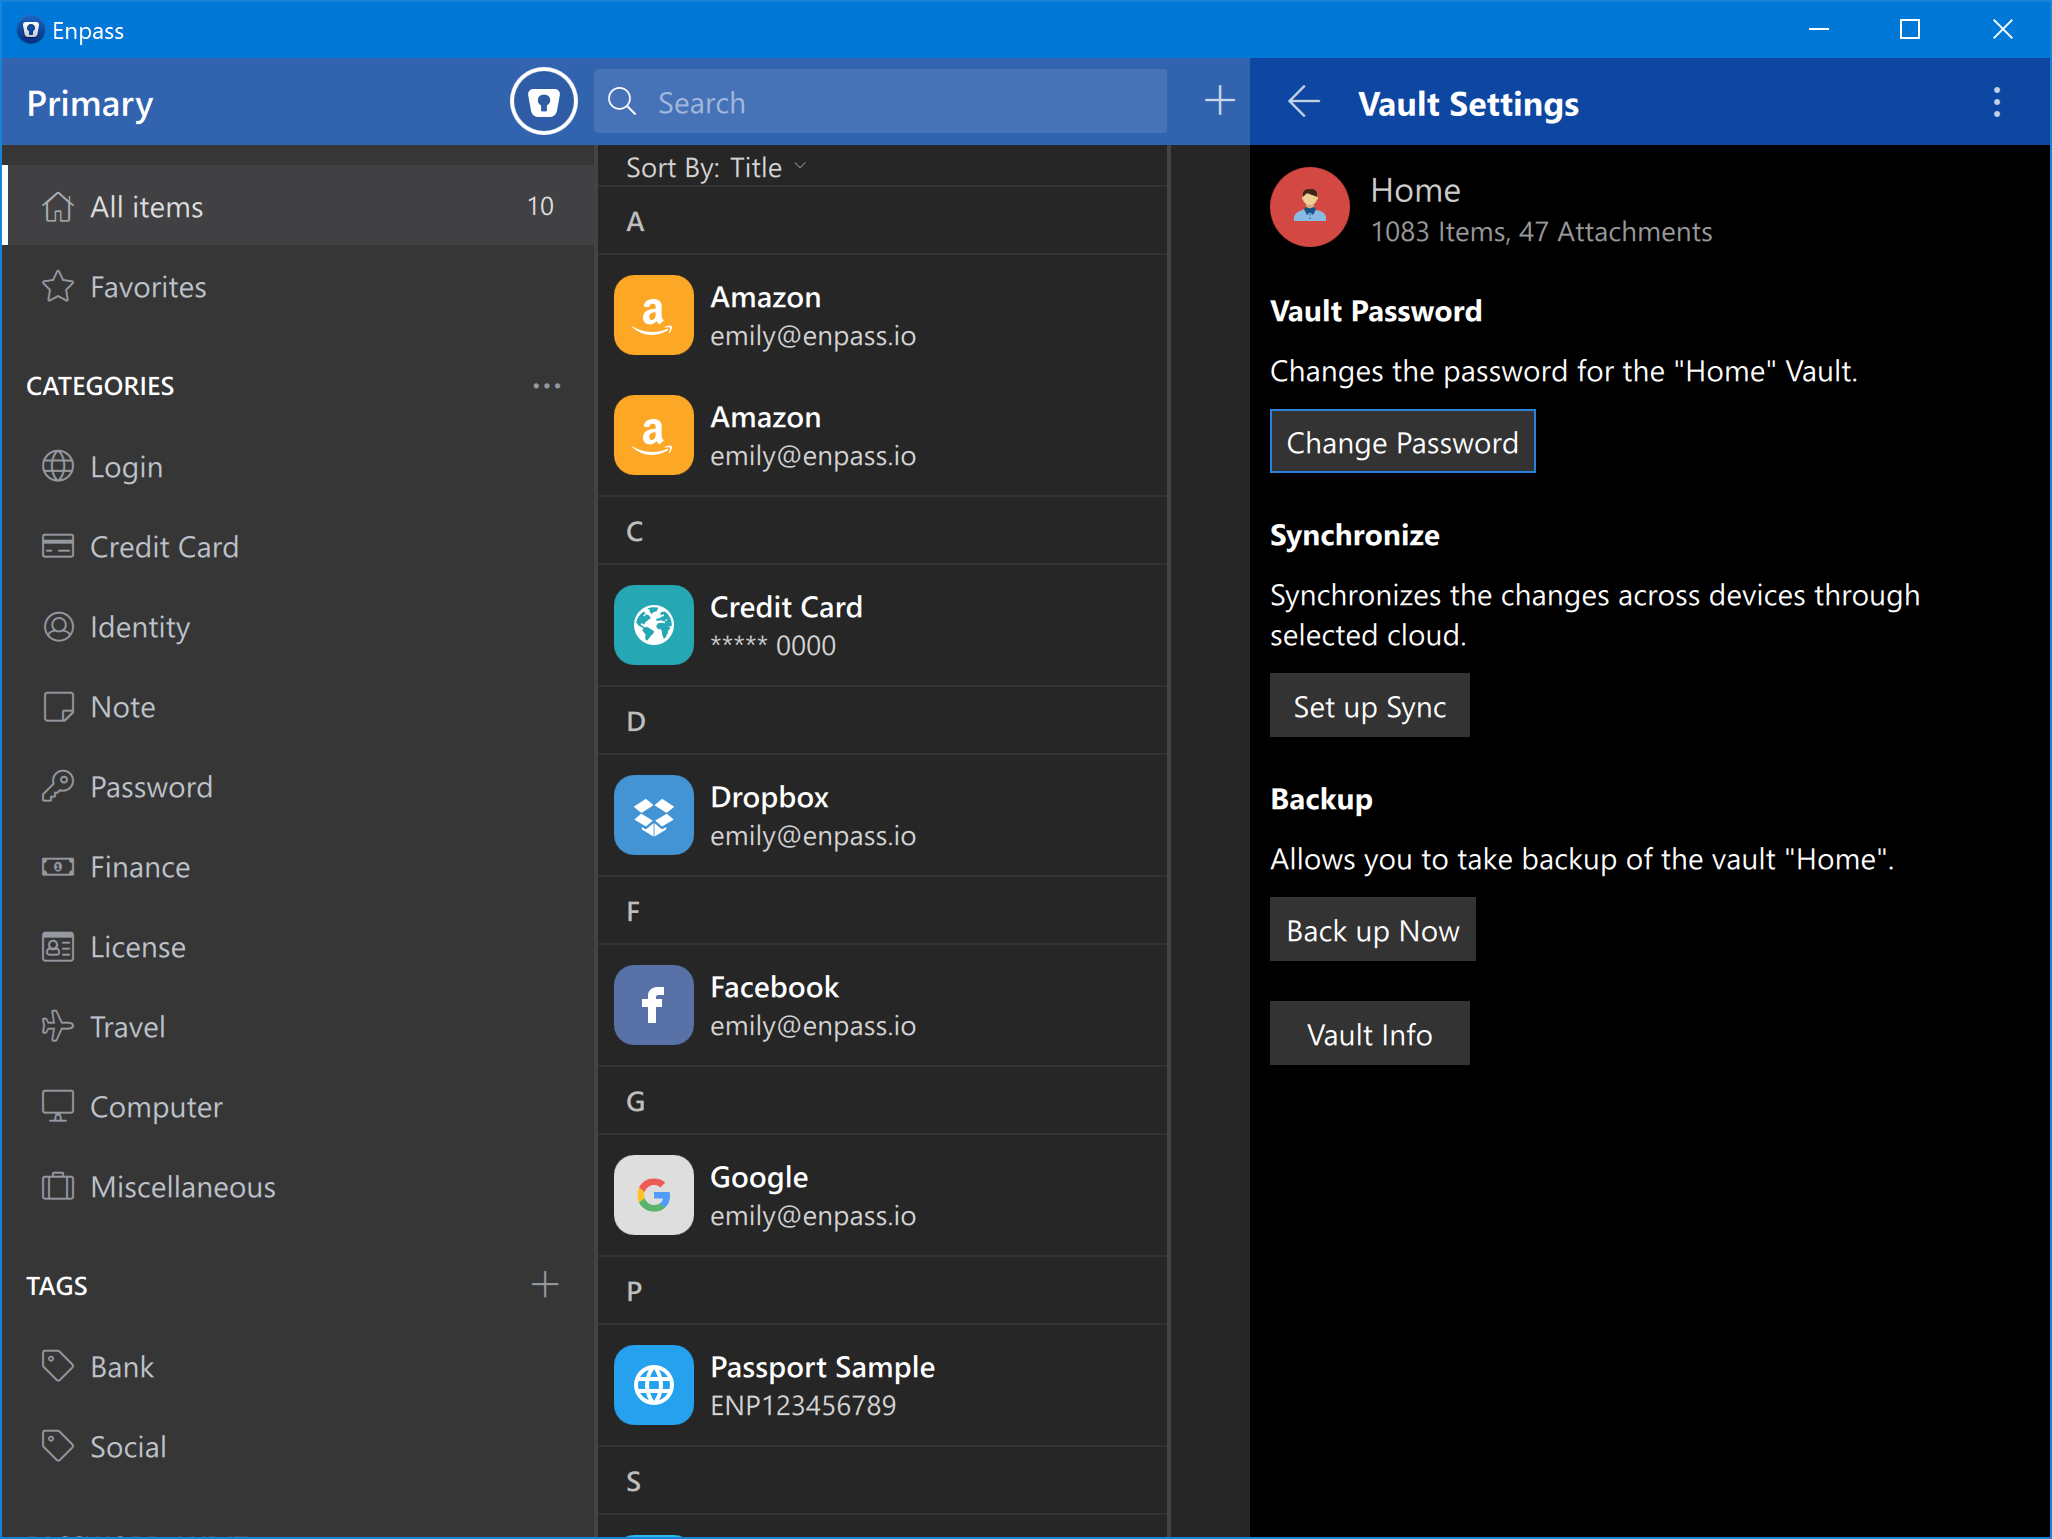The height and width of the screenshot is (1539, 2052).
Task: Click the Facebook item icon
Action: point(653,1005)
